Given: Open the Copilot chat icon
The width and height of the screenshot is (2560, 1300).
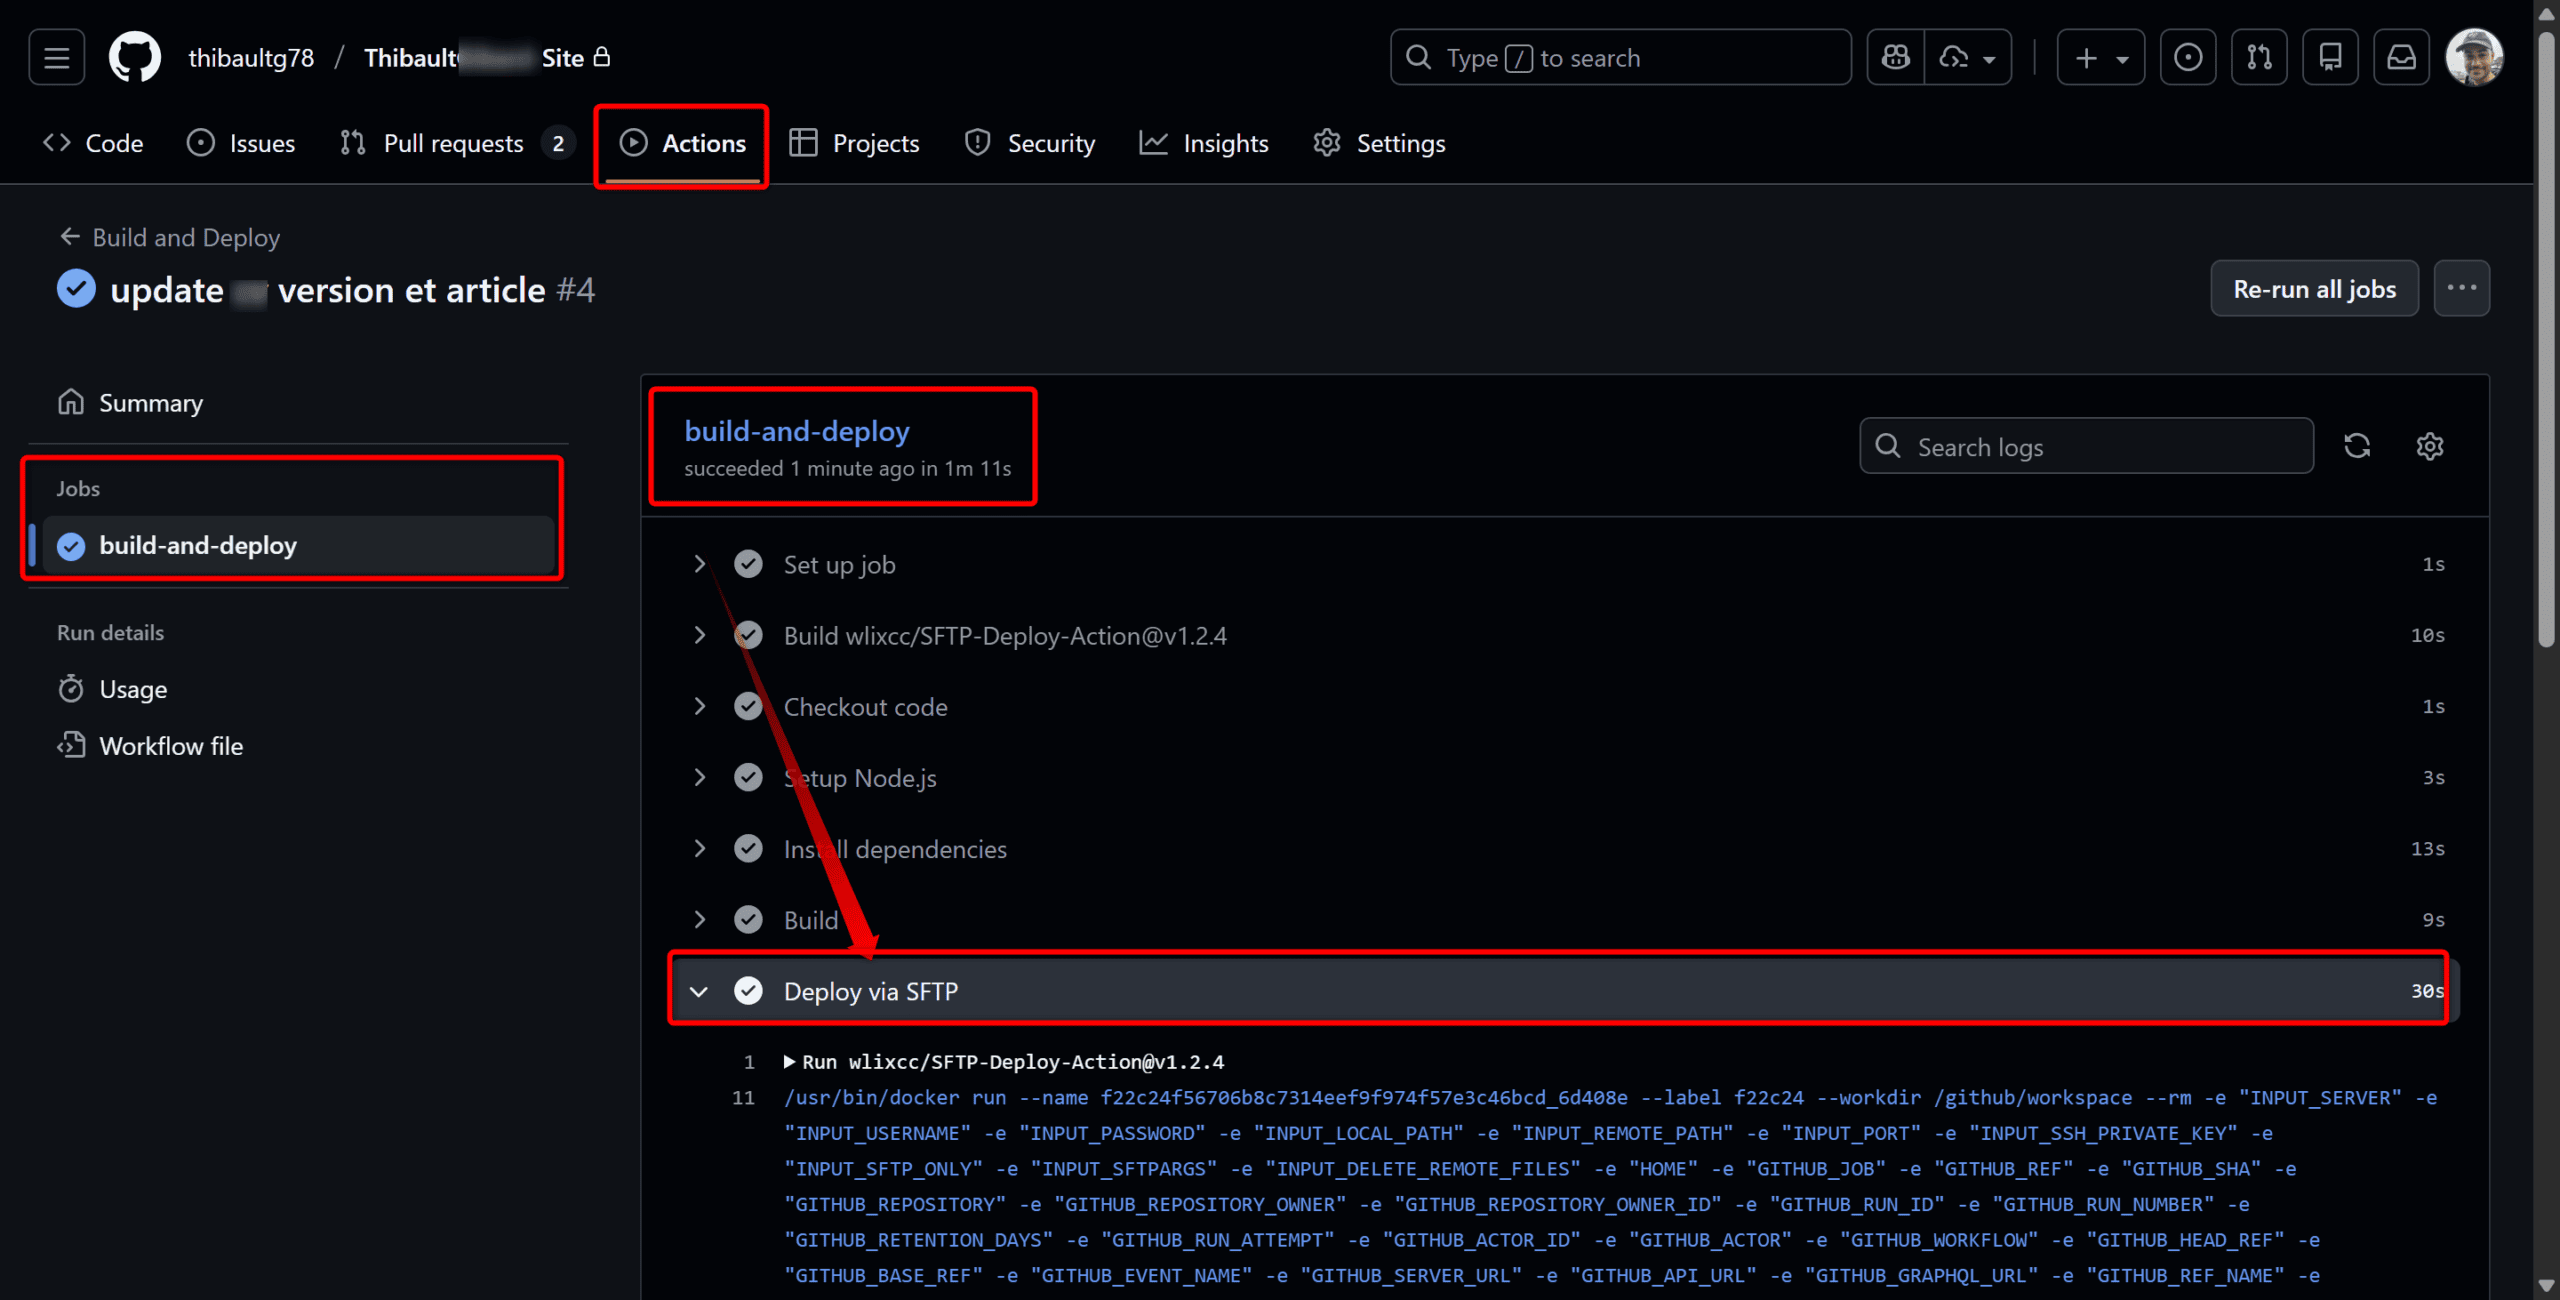Looking at the screenshot, I should (x=1895, y=58).
